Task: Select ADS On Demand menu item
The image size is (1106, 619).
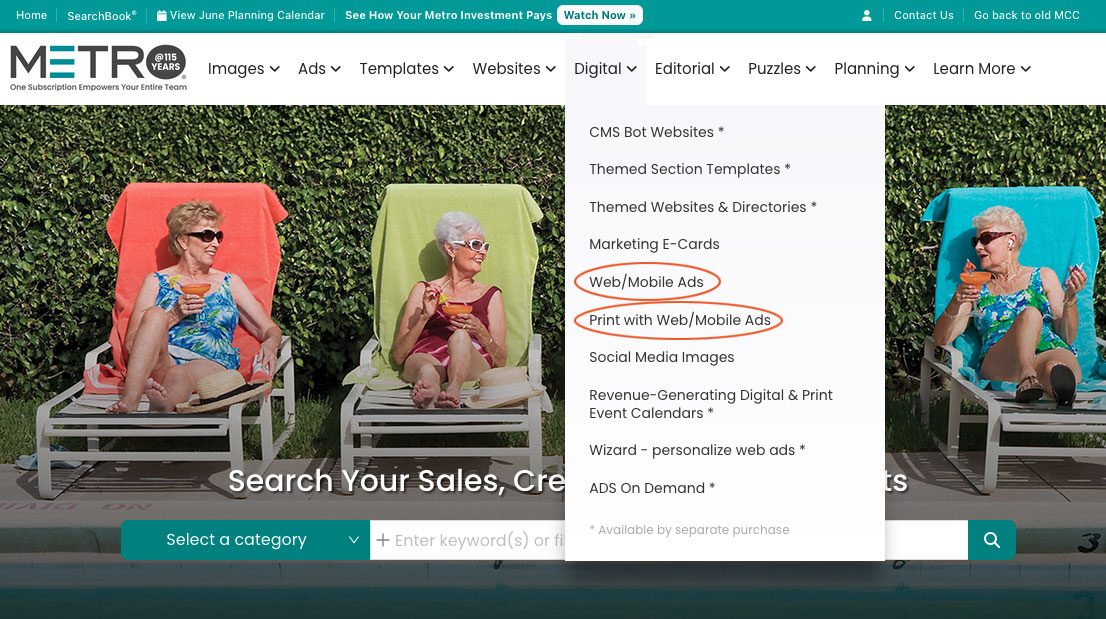Action: coord(652,488)
